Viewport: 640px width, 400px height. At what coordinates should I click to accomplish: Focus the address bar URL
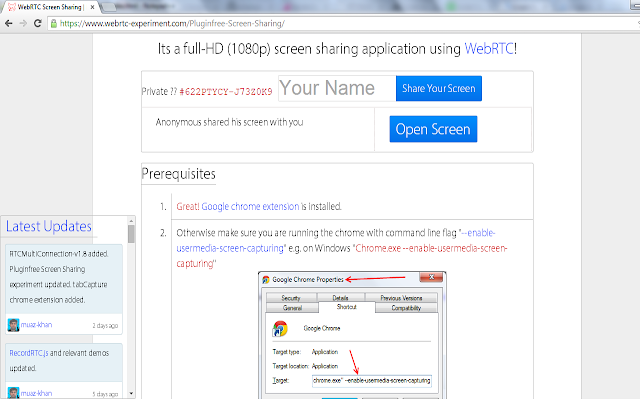pos(172,24)
